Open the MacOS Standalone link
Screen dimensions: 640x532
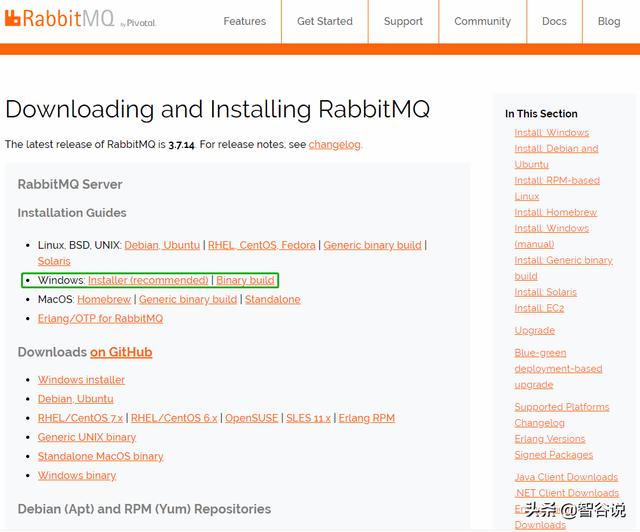(x=273, y=299)
